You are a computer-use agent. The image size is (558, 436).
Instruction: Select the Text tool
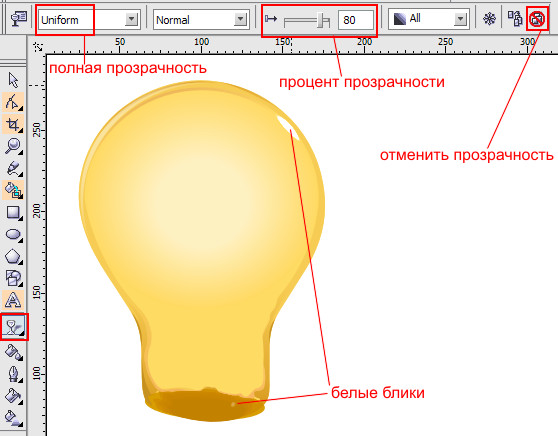coord(13,300)
